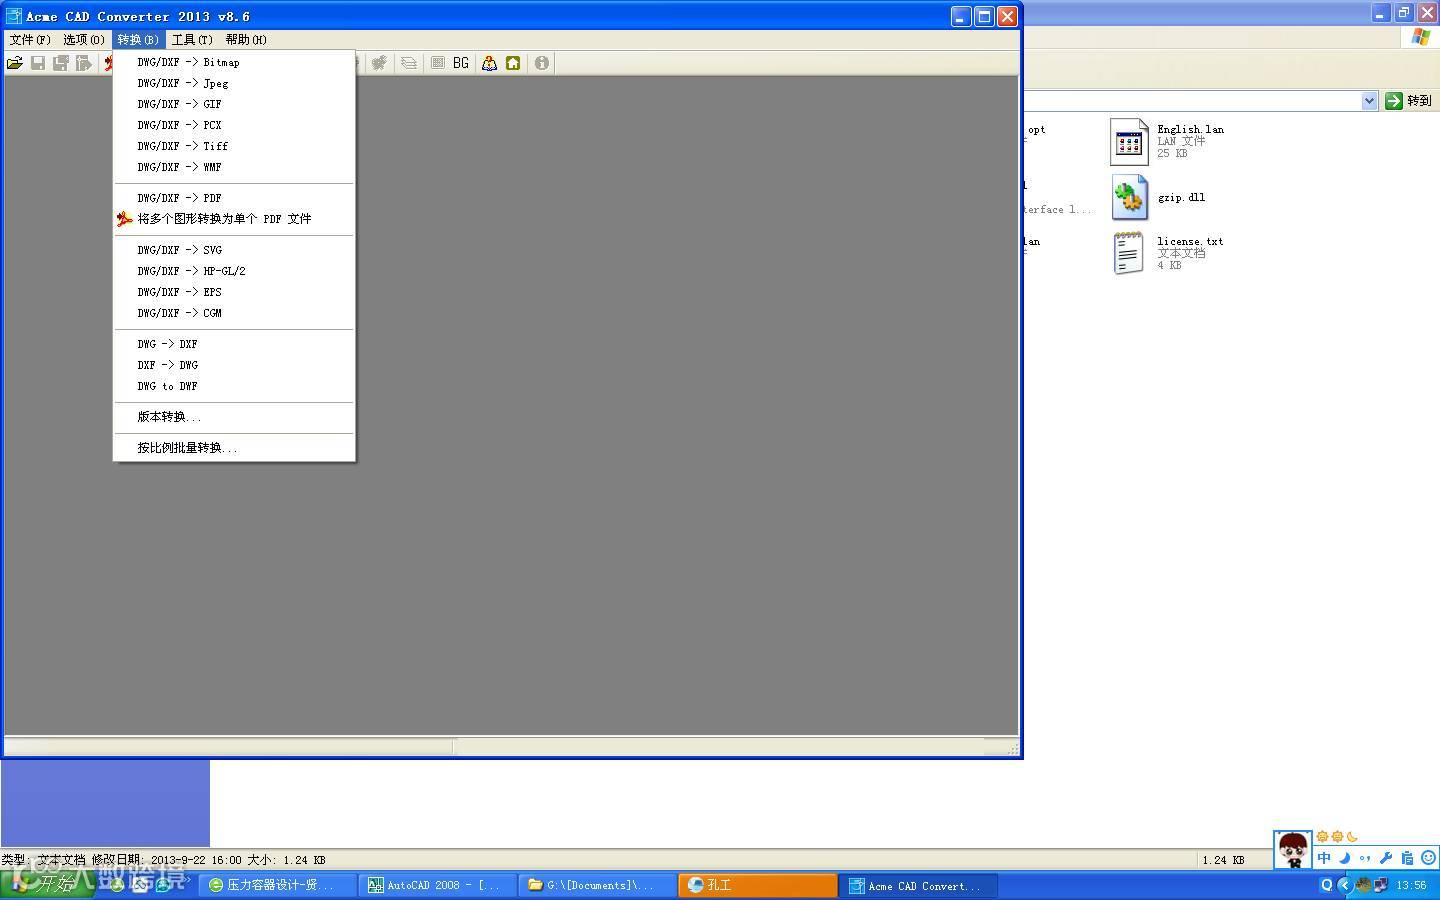The height and width of the screenshot is (900, 1440).
Task: Choose DWG/DXF -> HP-GL/2 conversion
Action: [234, 271]
